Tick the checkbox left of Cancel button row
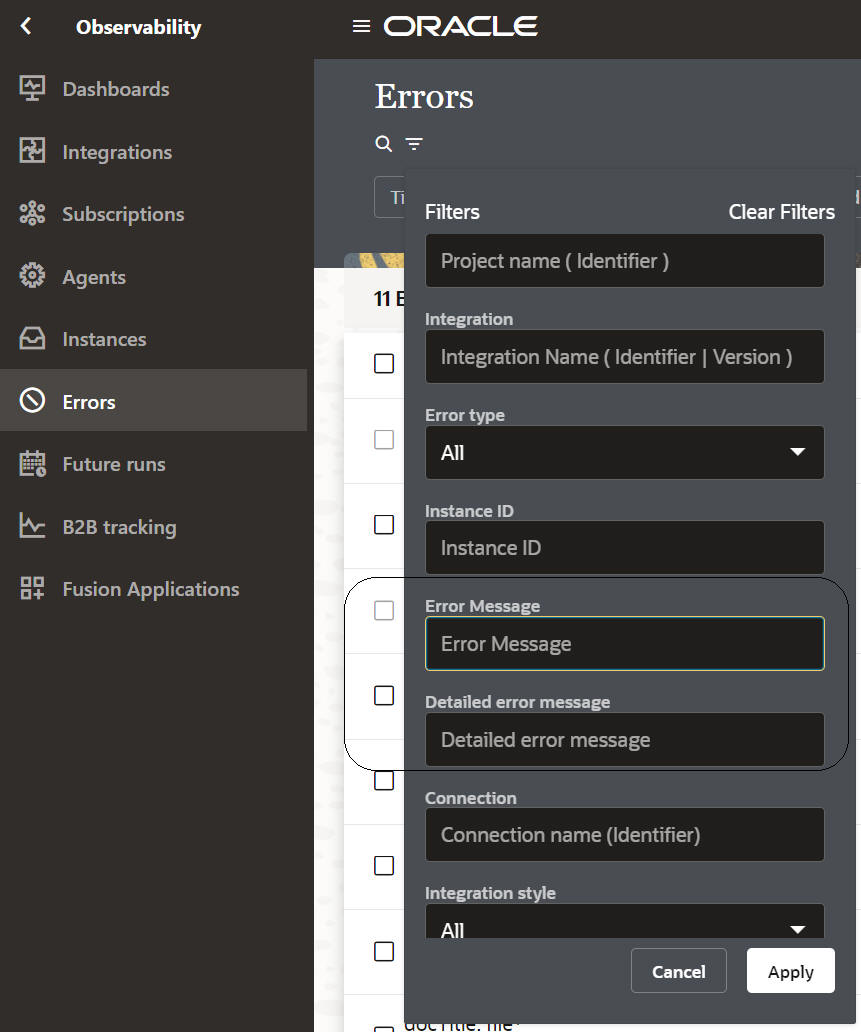Image resolution: width=861 pixels, height=1032 pixels. click(384, 951)
